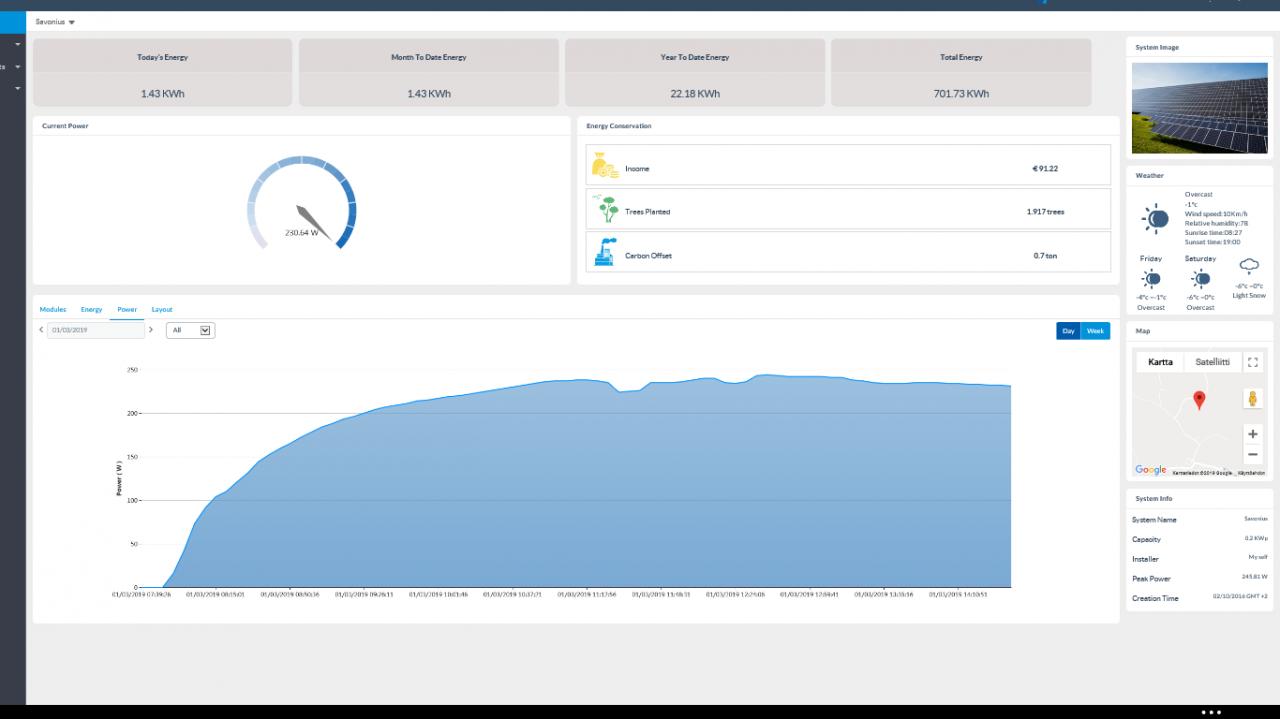Click Saturday's overcast forecast icon
Screen dimensions: 1280x719
[x=1200, y=280]
